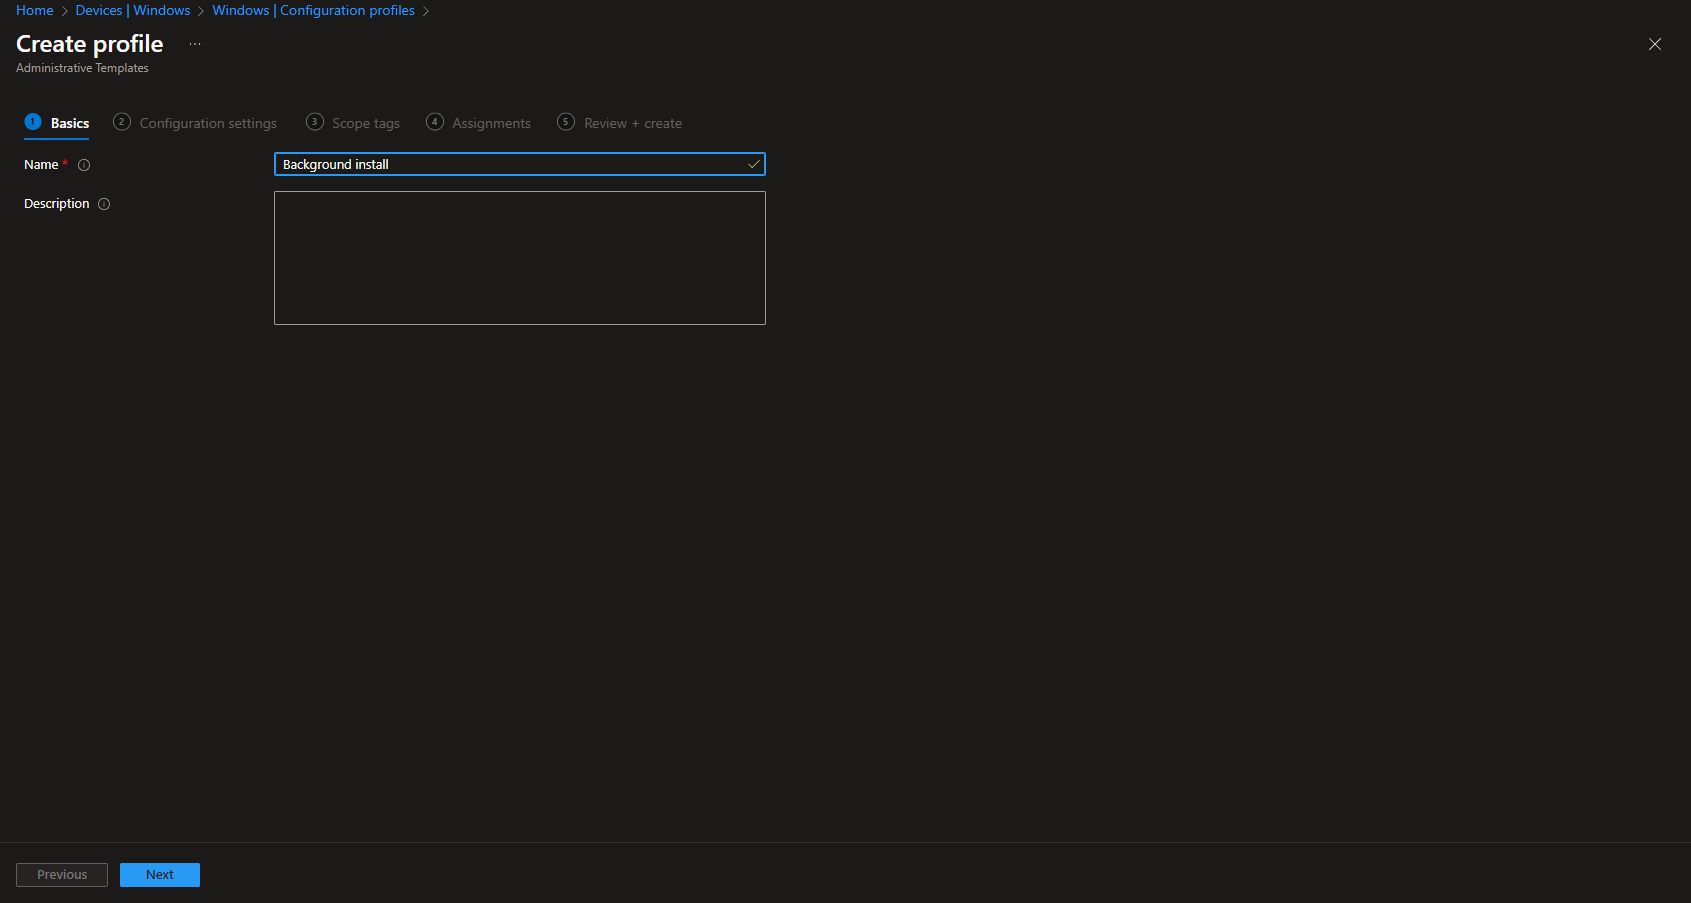Click the info icon beside Name field
The width and height of the screenshot is (1691, 903).
pyautogui.click(x=85, y=165)
